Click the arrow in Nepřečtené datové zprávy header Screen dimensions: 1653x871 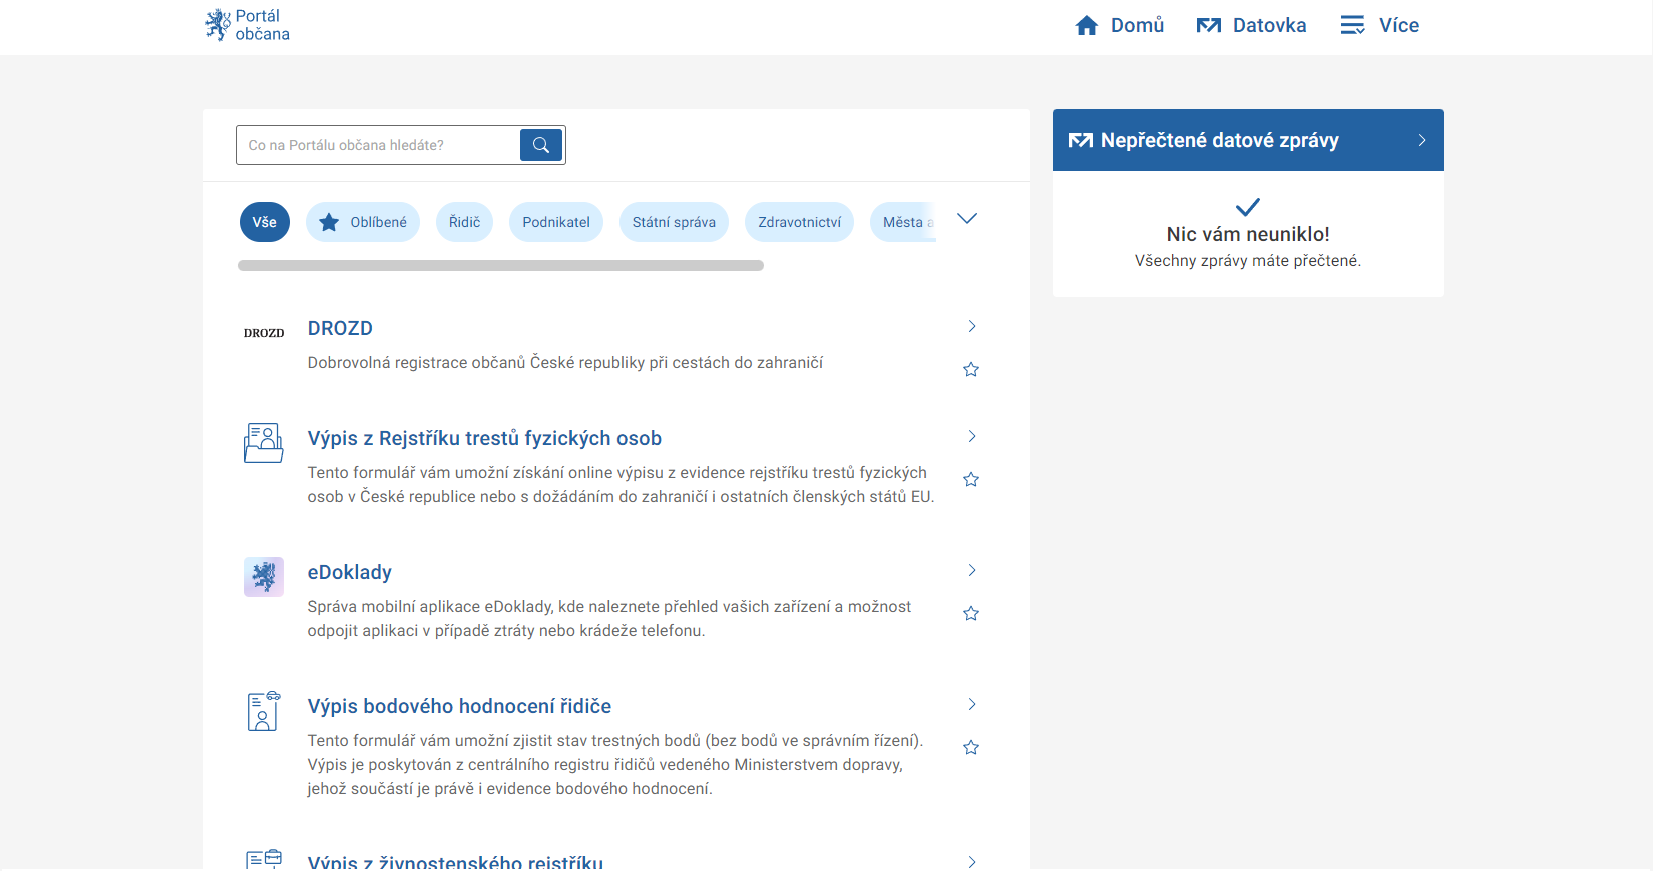tap(1422, 140)
